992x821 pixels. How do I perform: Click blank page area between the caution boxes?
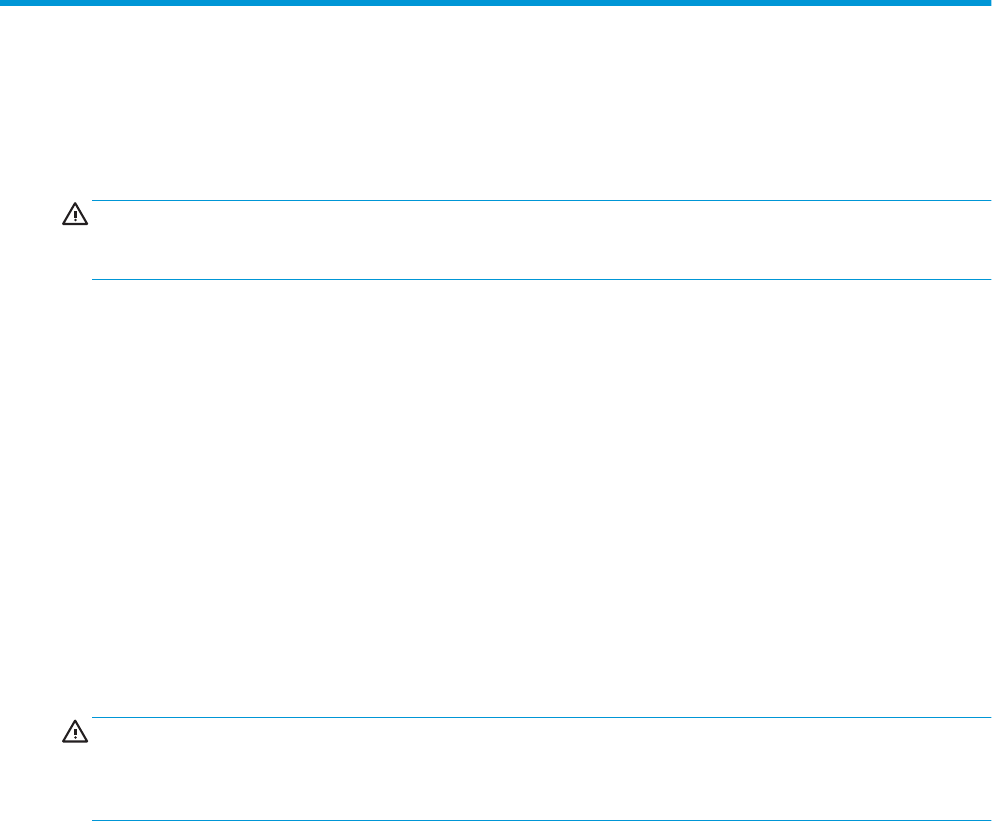coord(496,498)
